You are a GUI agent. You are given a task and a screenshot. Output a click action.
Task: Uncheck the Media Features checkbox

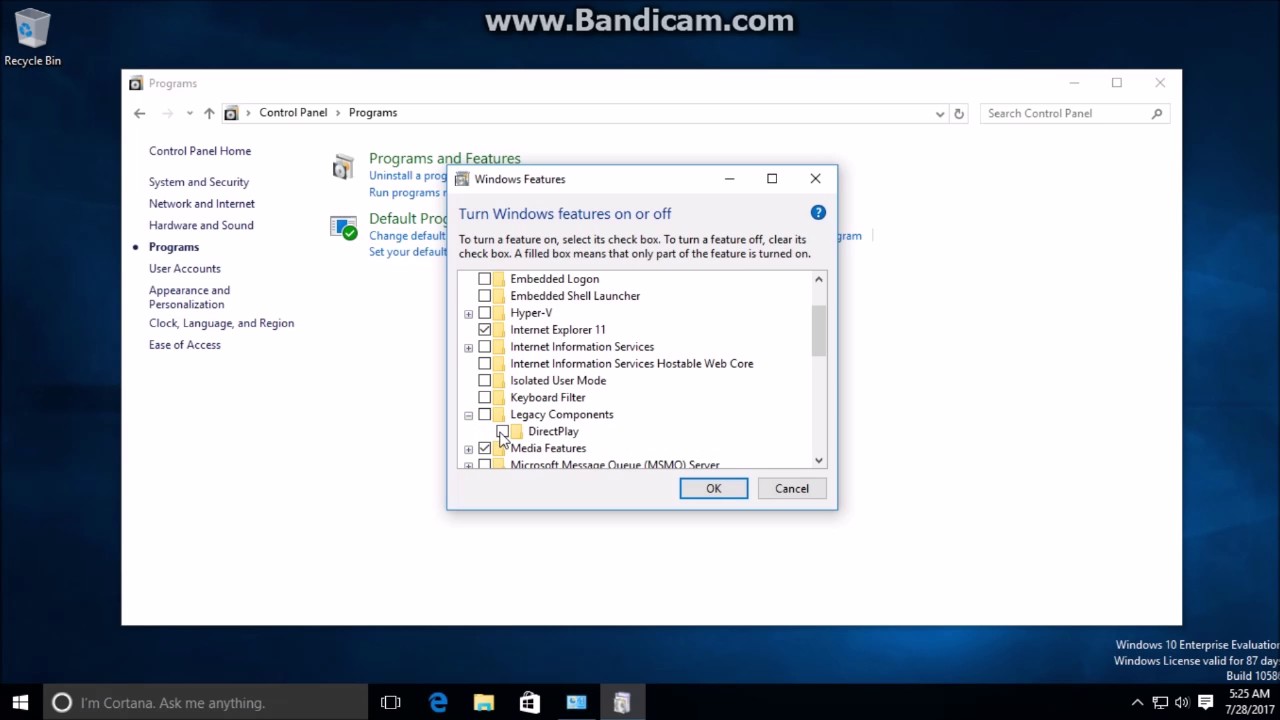click(485, 448)
